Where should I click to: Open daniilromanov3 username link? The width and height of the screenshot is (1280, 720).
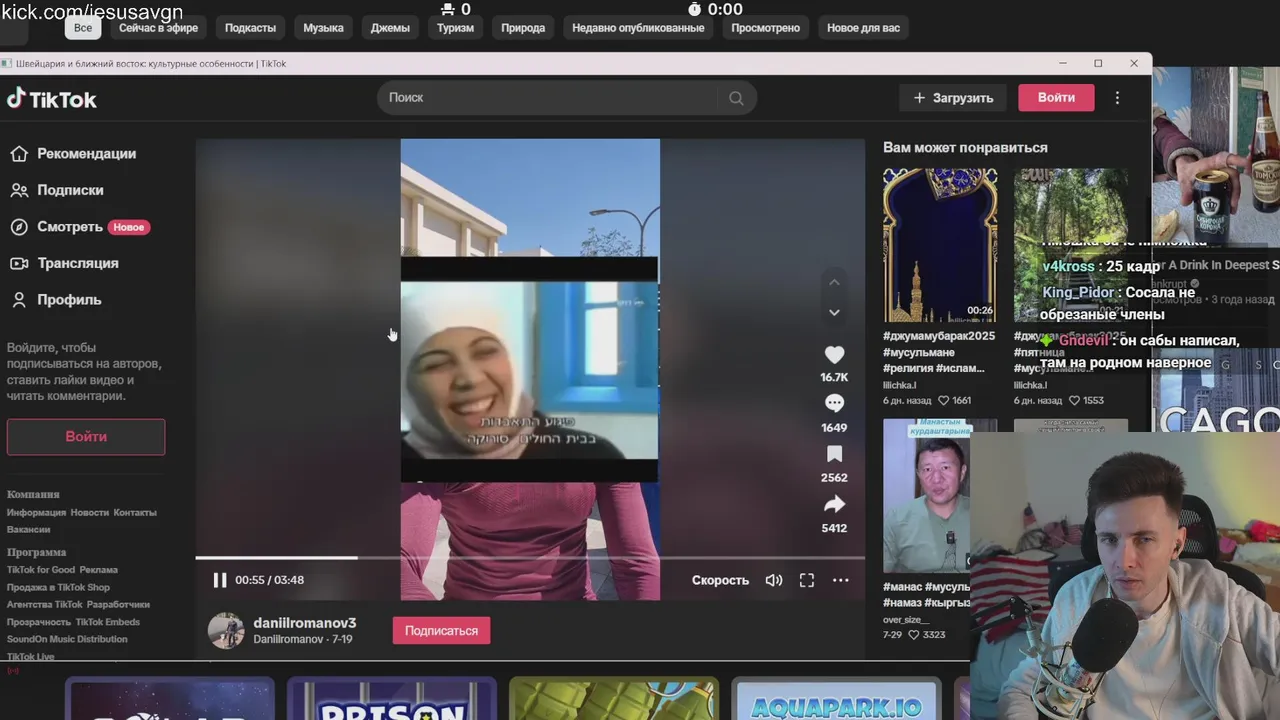305,623
